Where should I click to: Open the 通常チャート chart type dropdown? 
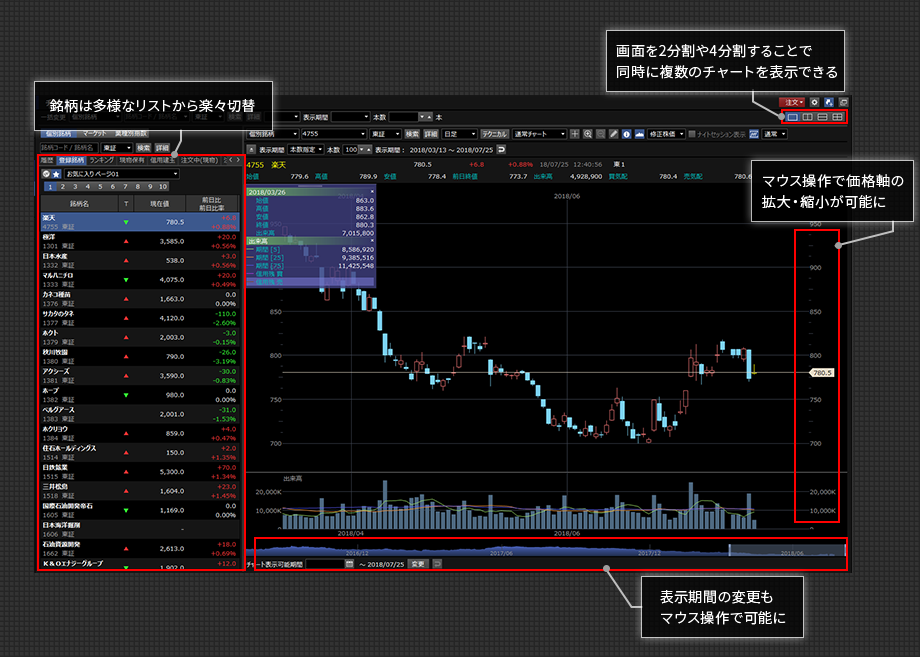pos(539,134)
